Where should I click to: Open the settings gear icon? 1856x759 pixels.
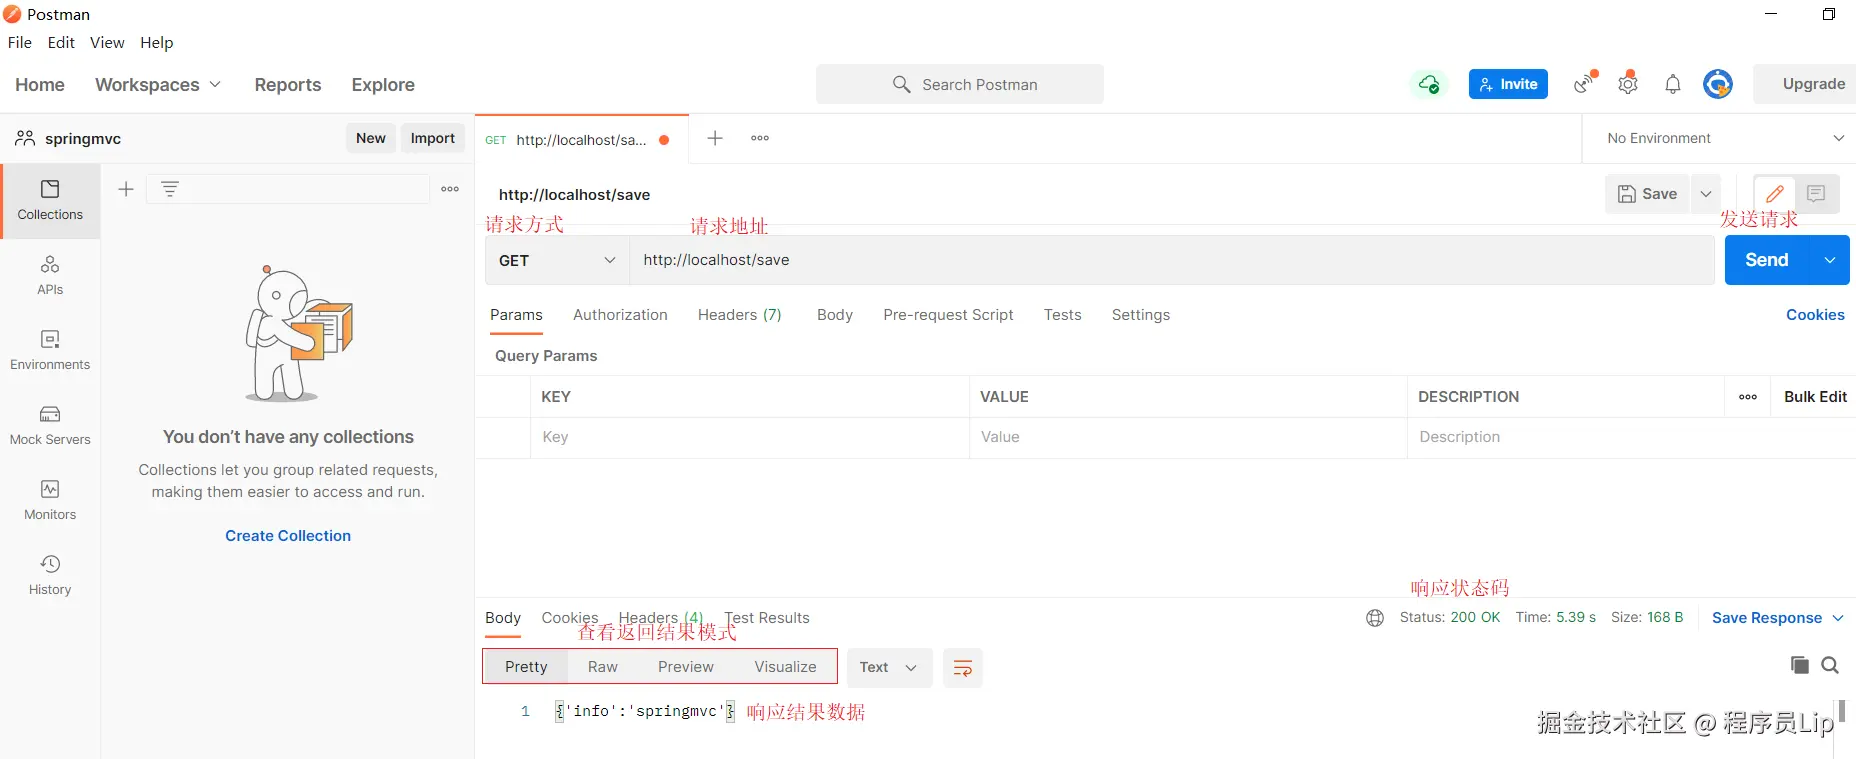pyautogui.click(x=1628, y=83)
